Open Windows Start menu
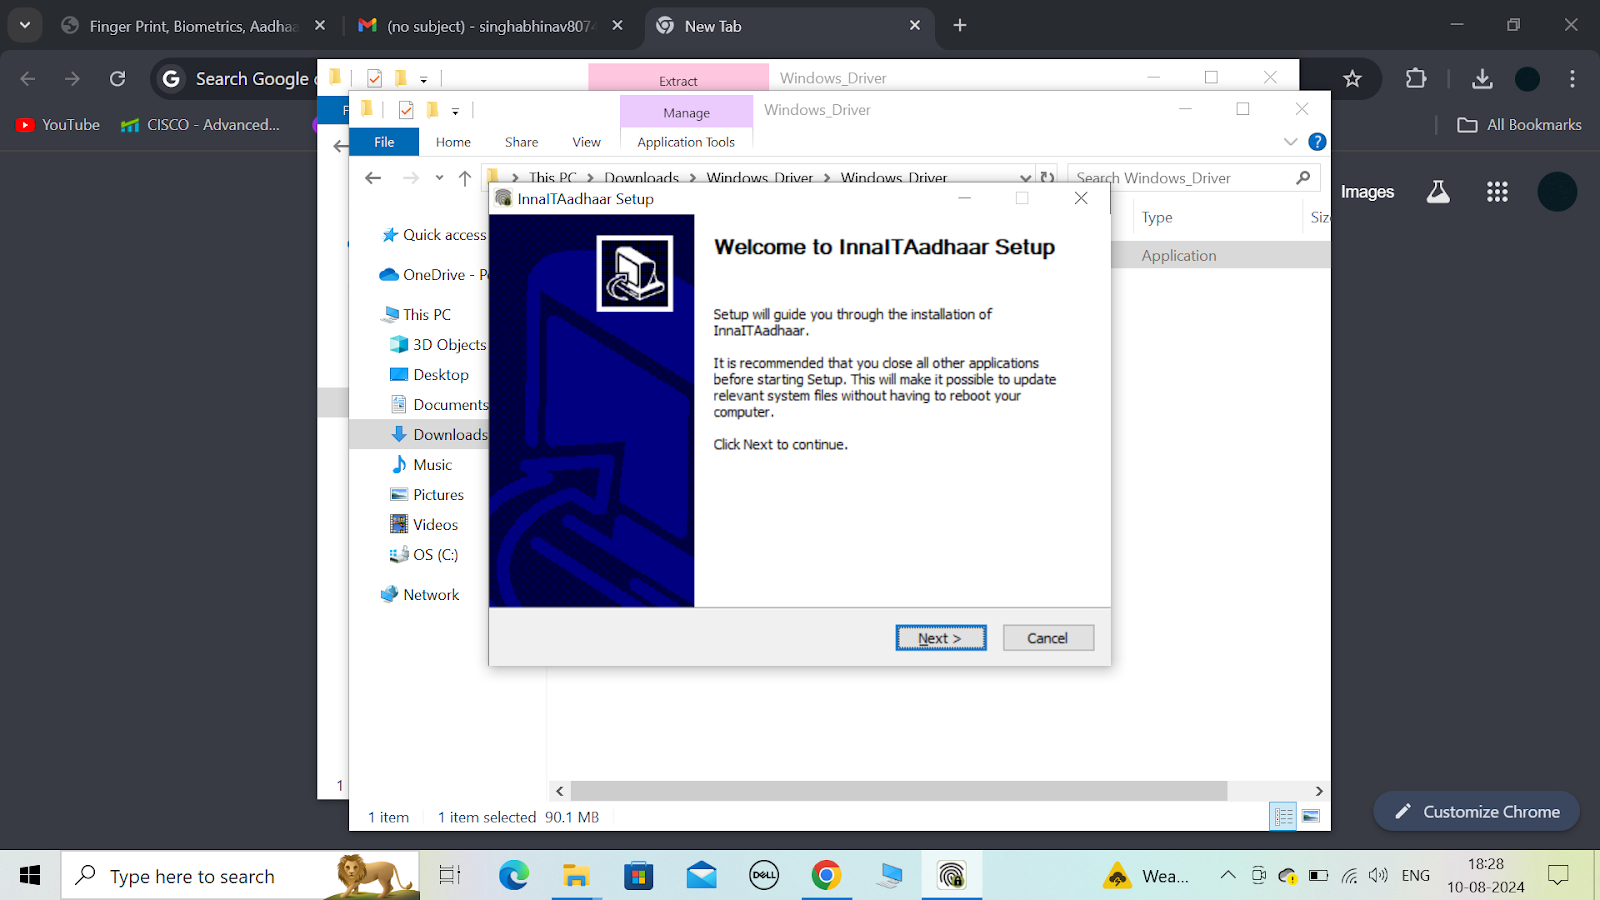 [30, 876]
